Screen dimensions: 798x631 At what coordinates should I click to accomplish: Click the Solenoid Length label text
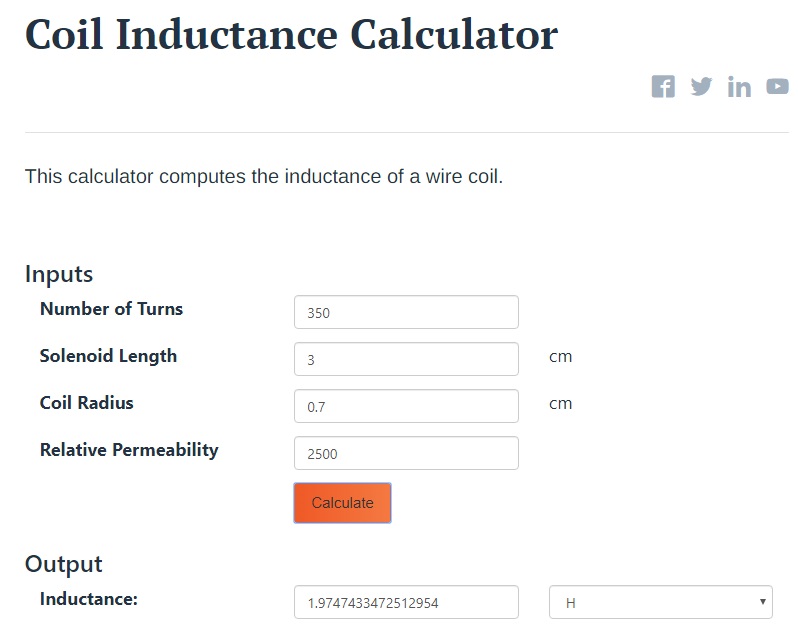[108, 356]
